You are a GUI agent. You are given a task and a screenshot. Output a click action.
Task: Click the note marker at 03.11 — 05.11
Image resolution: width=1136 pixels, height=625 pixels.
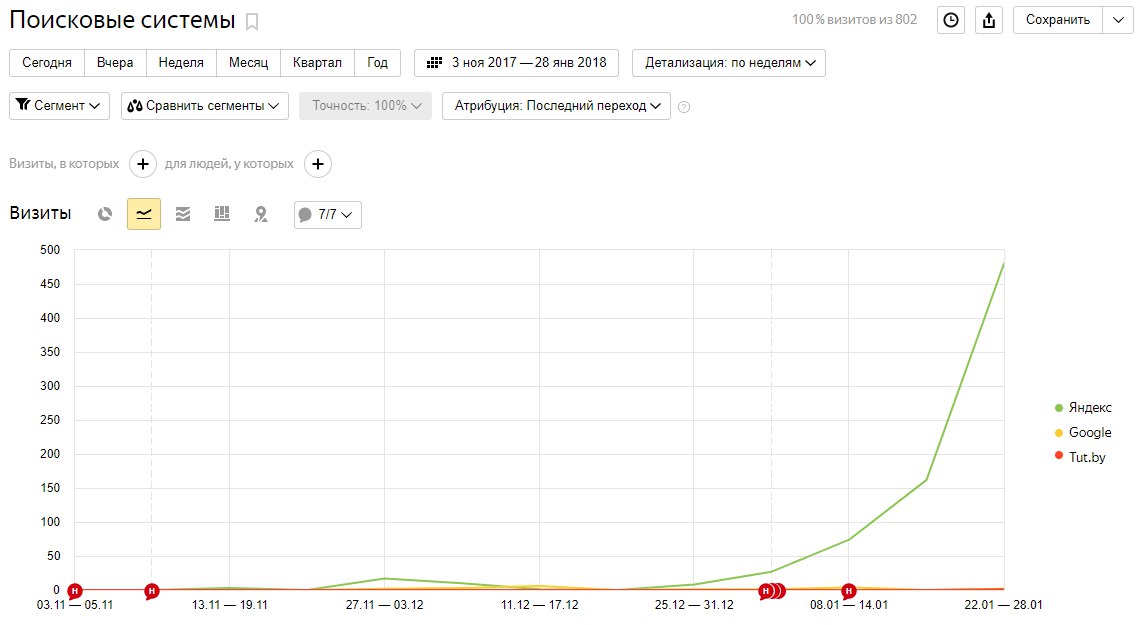point(75,591)
